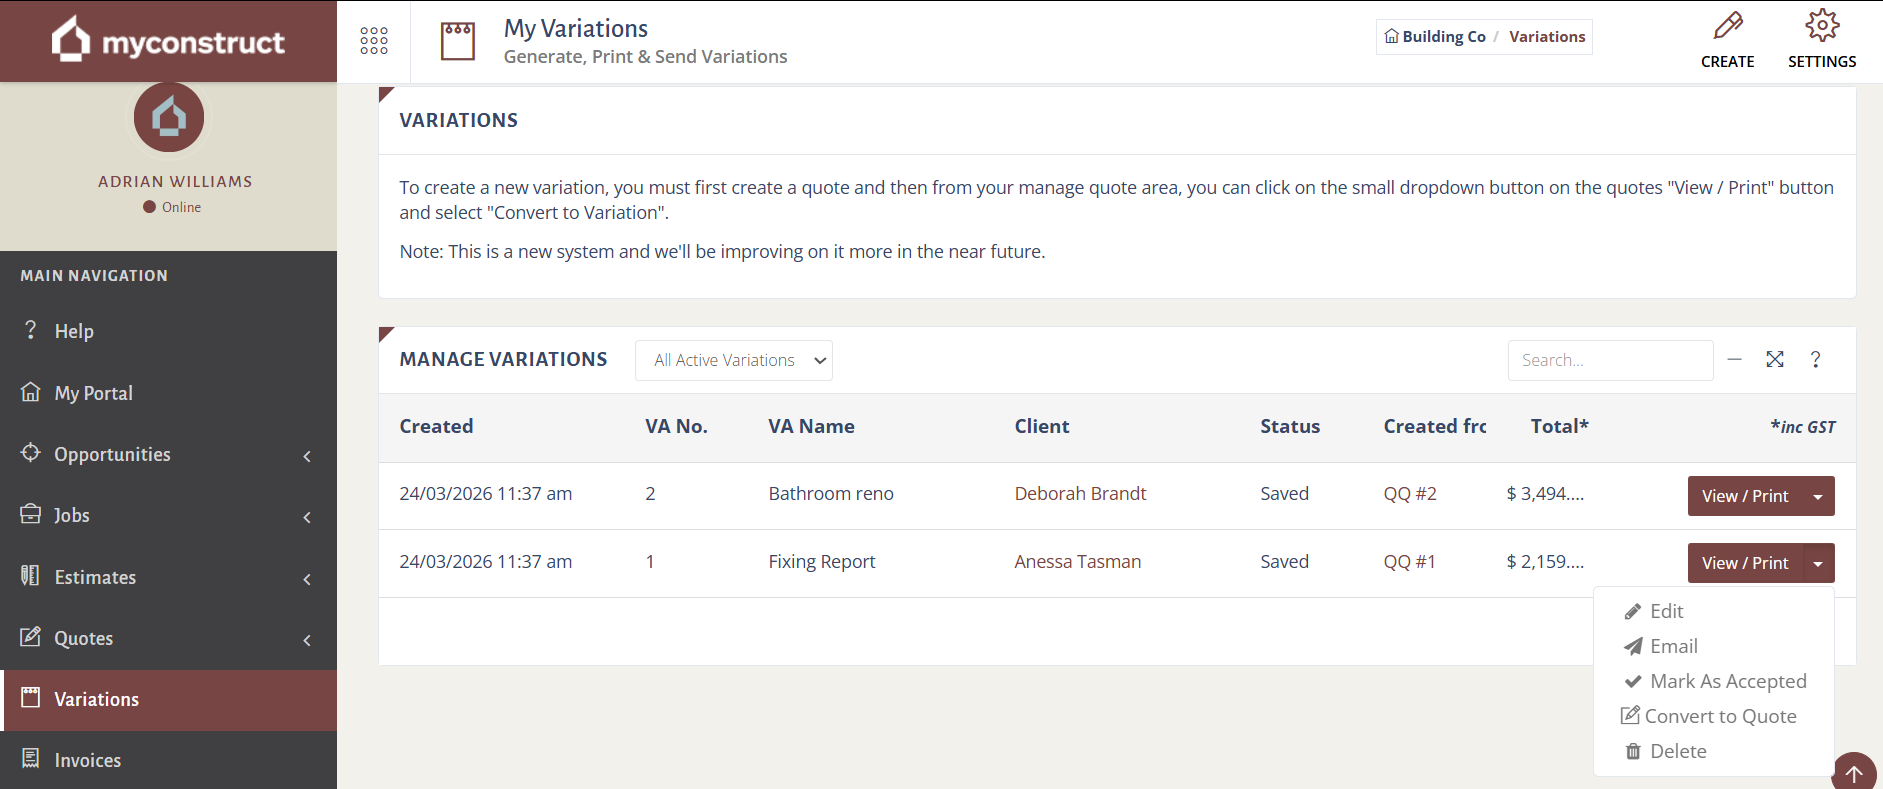Open dropdown arrow for Bathroom reno row
Viewport: 1883px width, 789px height.
pos(1818,497)
